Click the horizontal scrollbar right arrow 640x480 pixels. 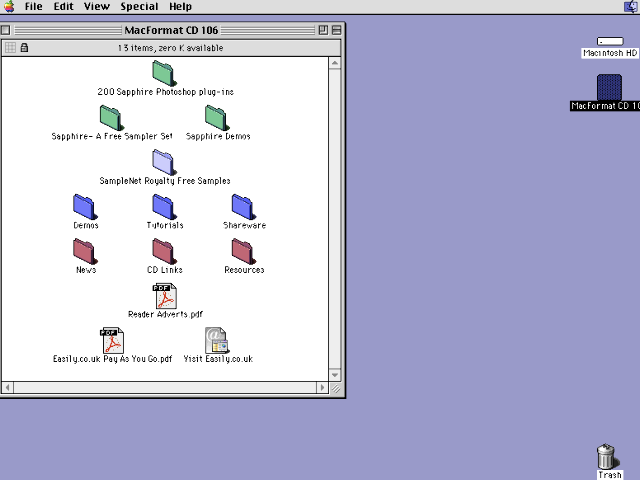tap(322, 387)
